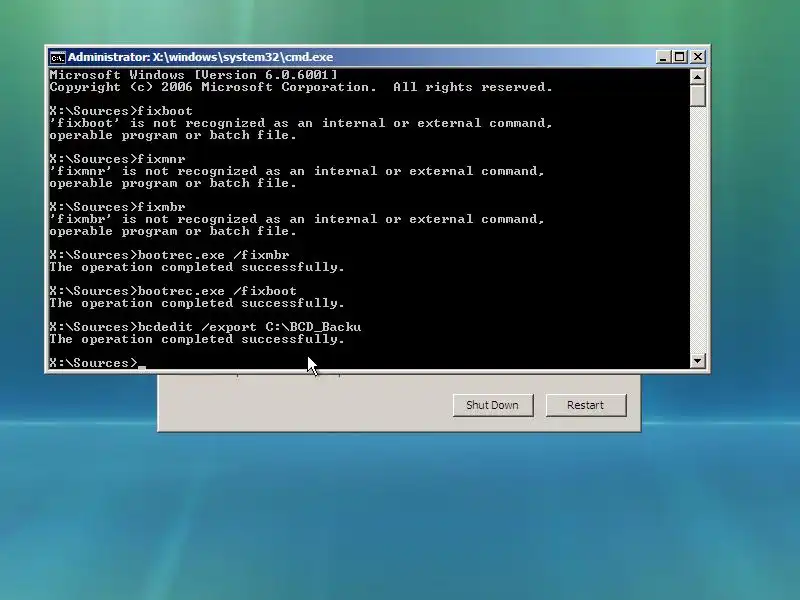Click the Copyright 2006 Microsoft Corporation line

click(x=301, y=87)
